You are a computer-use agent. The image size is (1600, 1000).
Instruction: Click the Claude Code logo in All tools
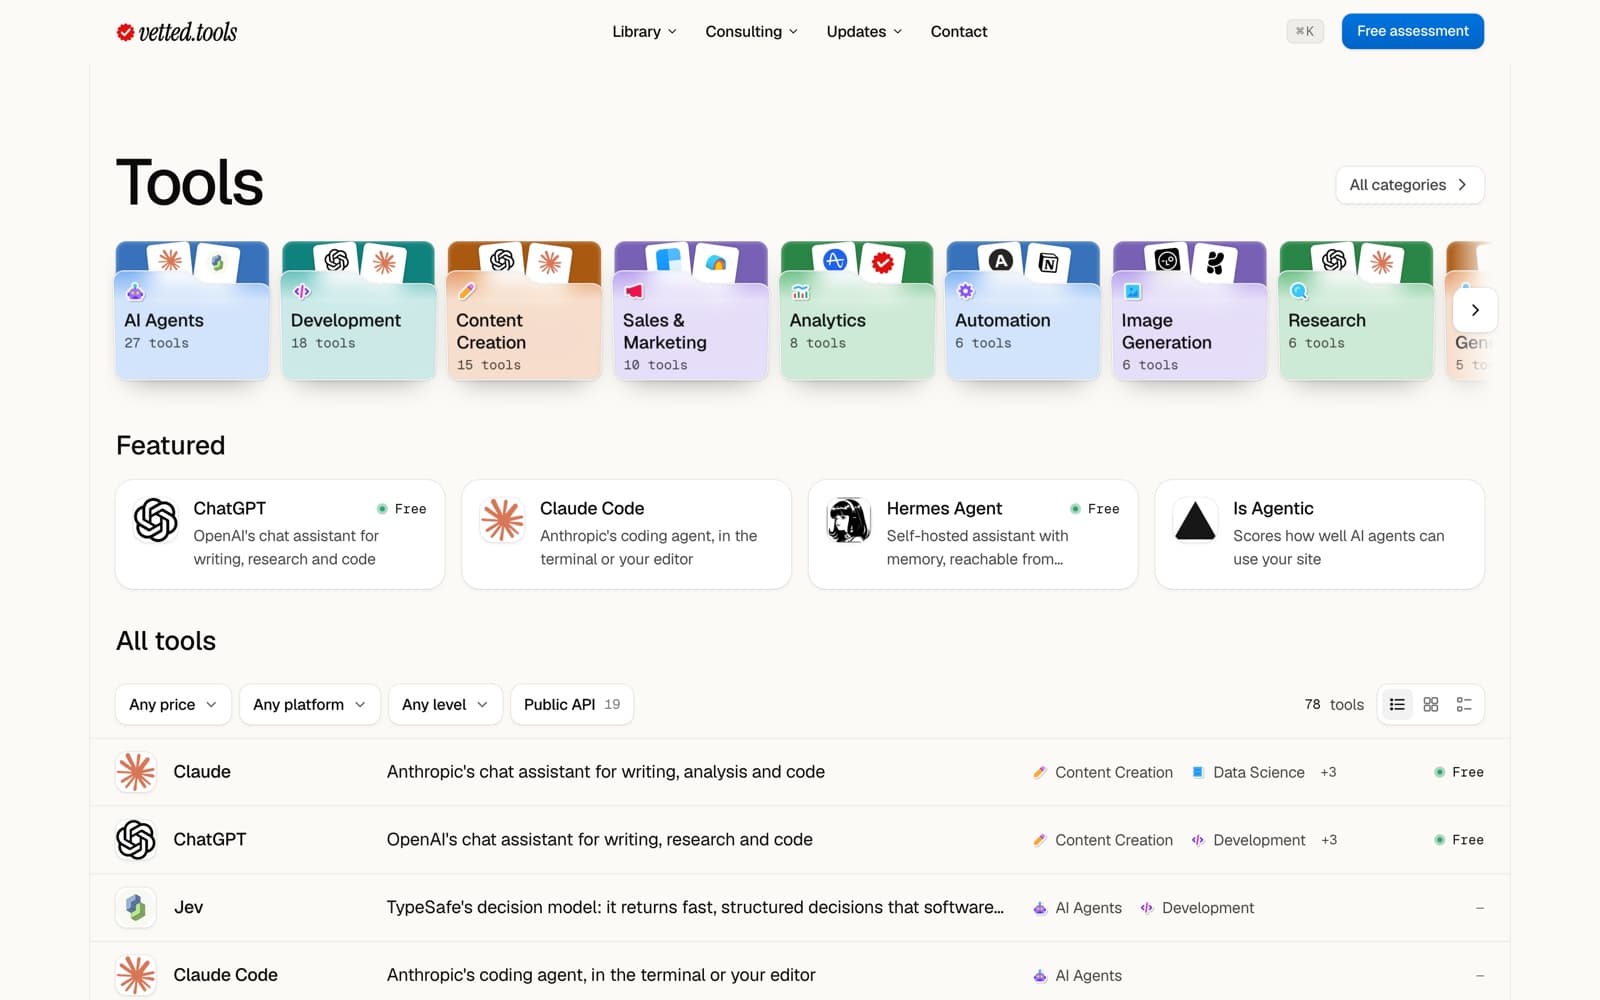click(136, 975)
